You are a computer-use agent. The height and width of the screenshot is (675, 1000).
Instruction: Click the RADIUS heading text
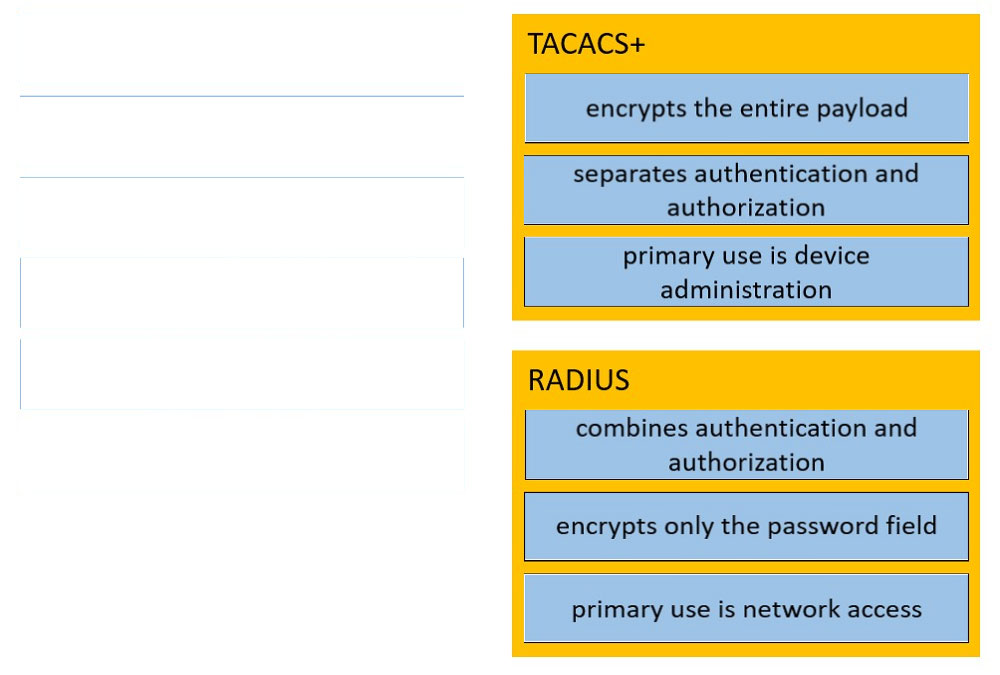pos(578,380)
